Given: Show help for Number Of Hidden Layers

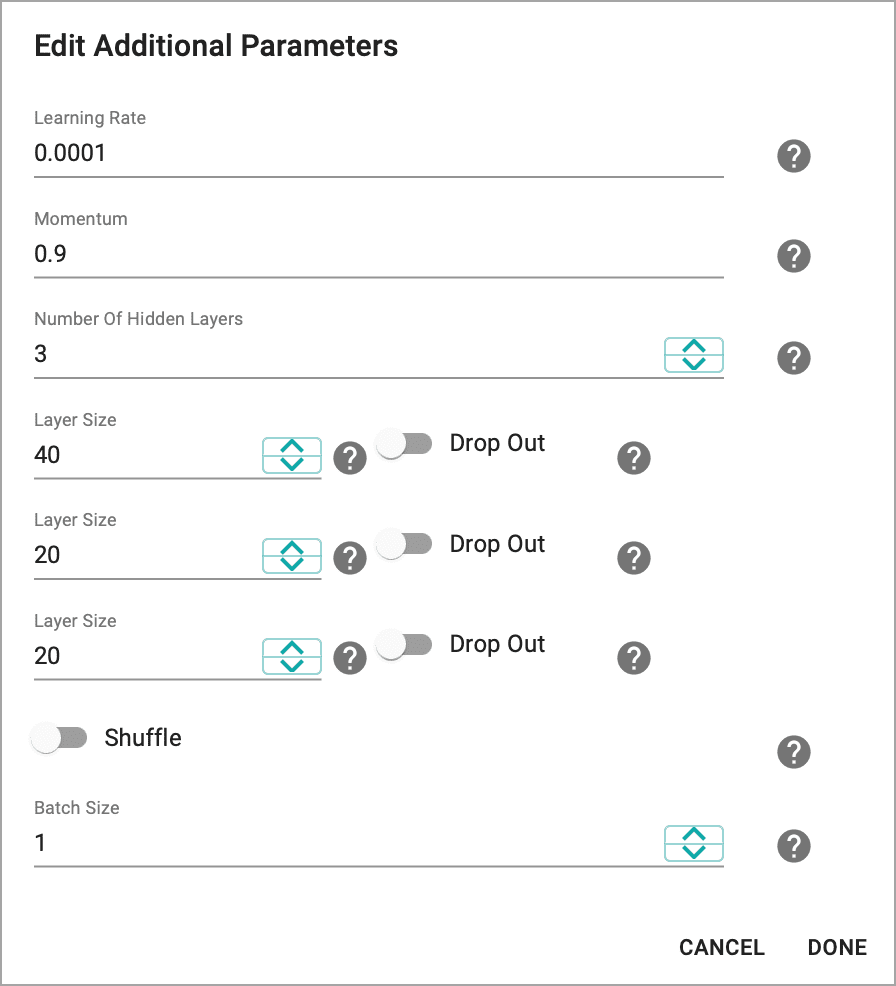Looking at the screenshot, I should [x=794, y=358].
